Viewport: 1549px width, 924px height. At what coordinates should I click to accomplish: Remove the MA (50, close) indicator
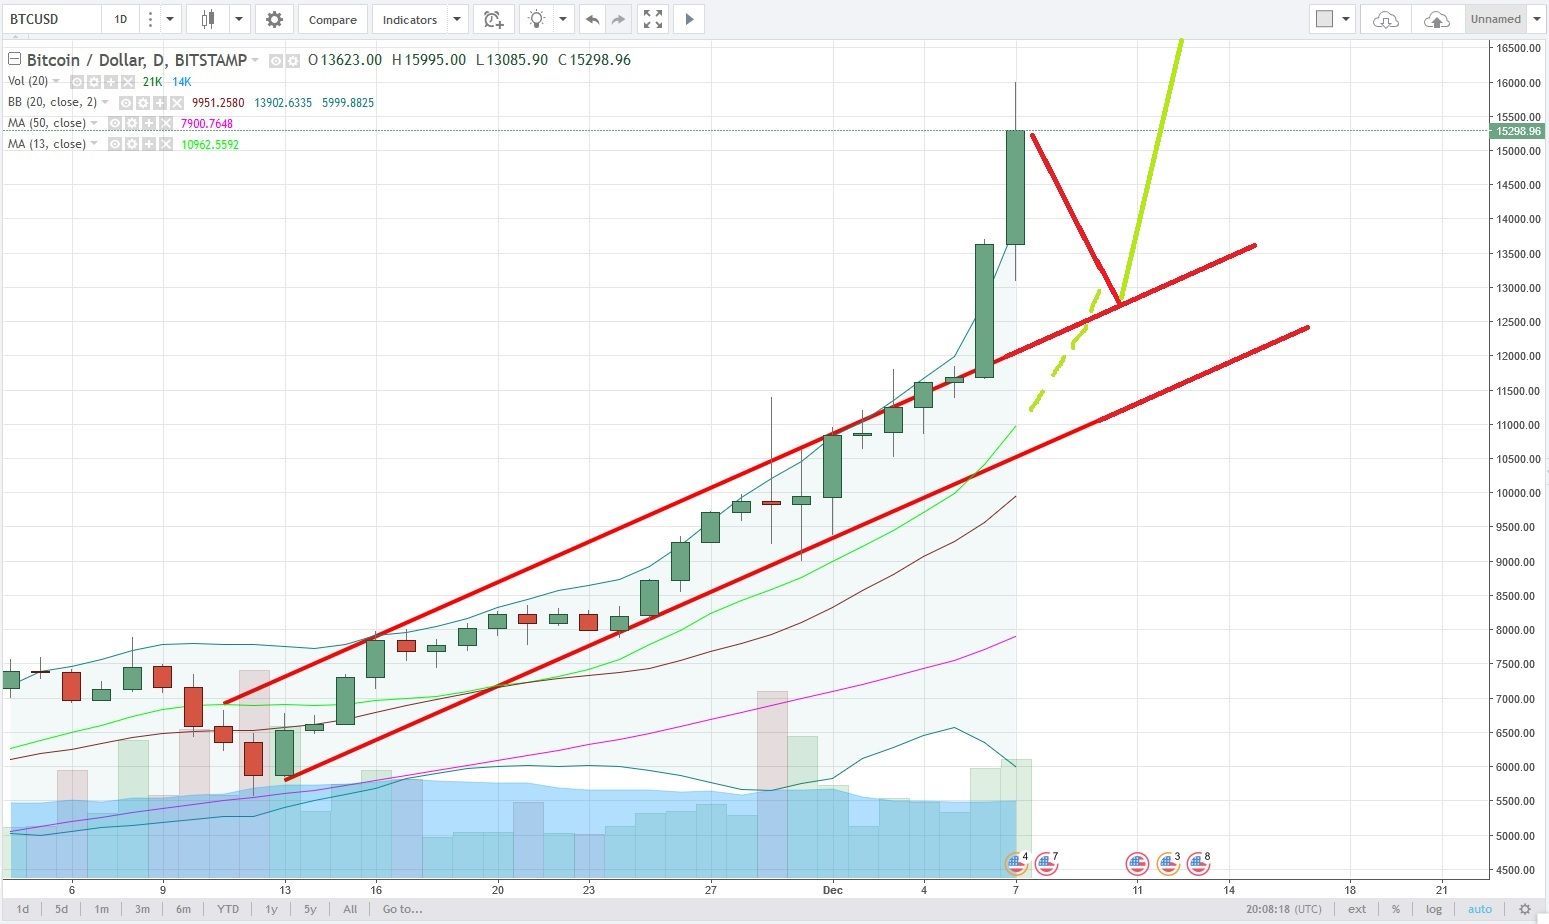(166, 123)
